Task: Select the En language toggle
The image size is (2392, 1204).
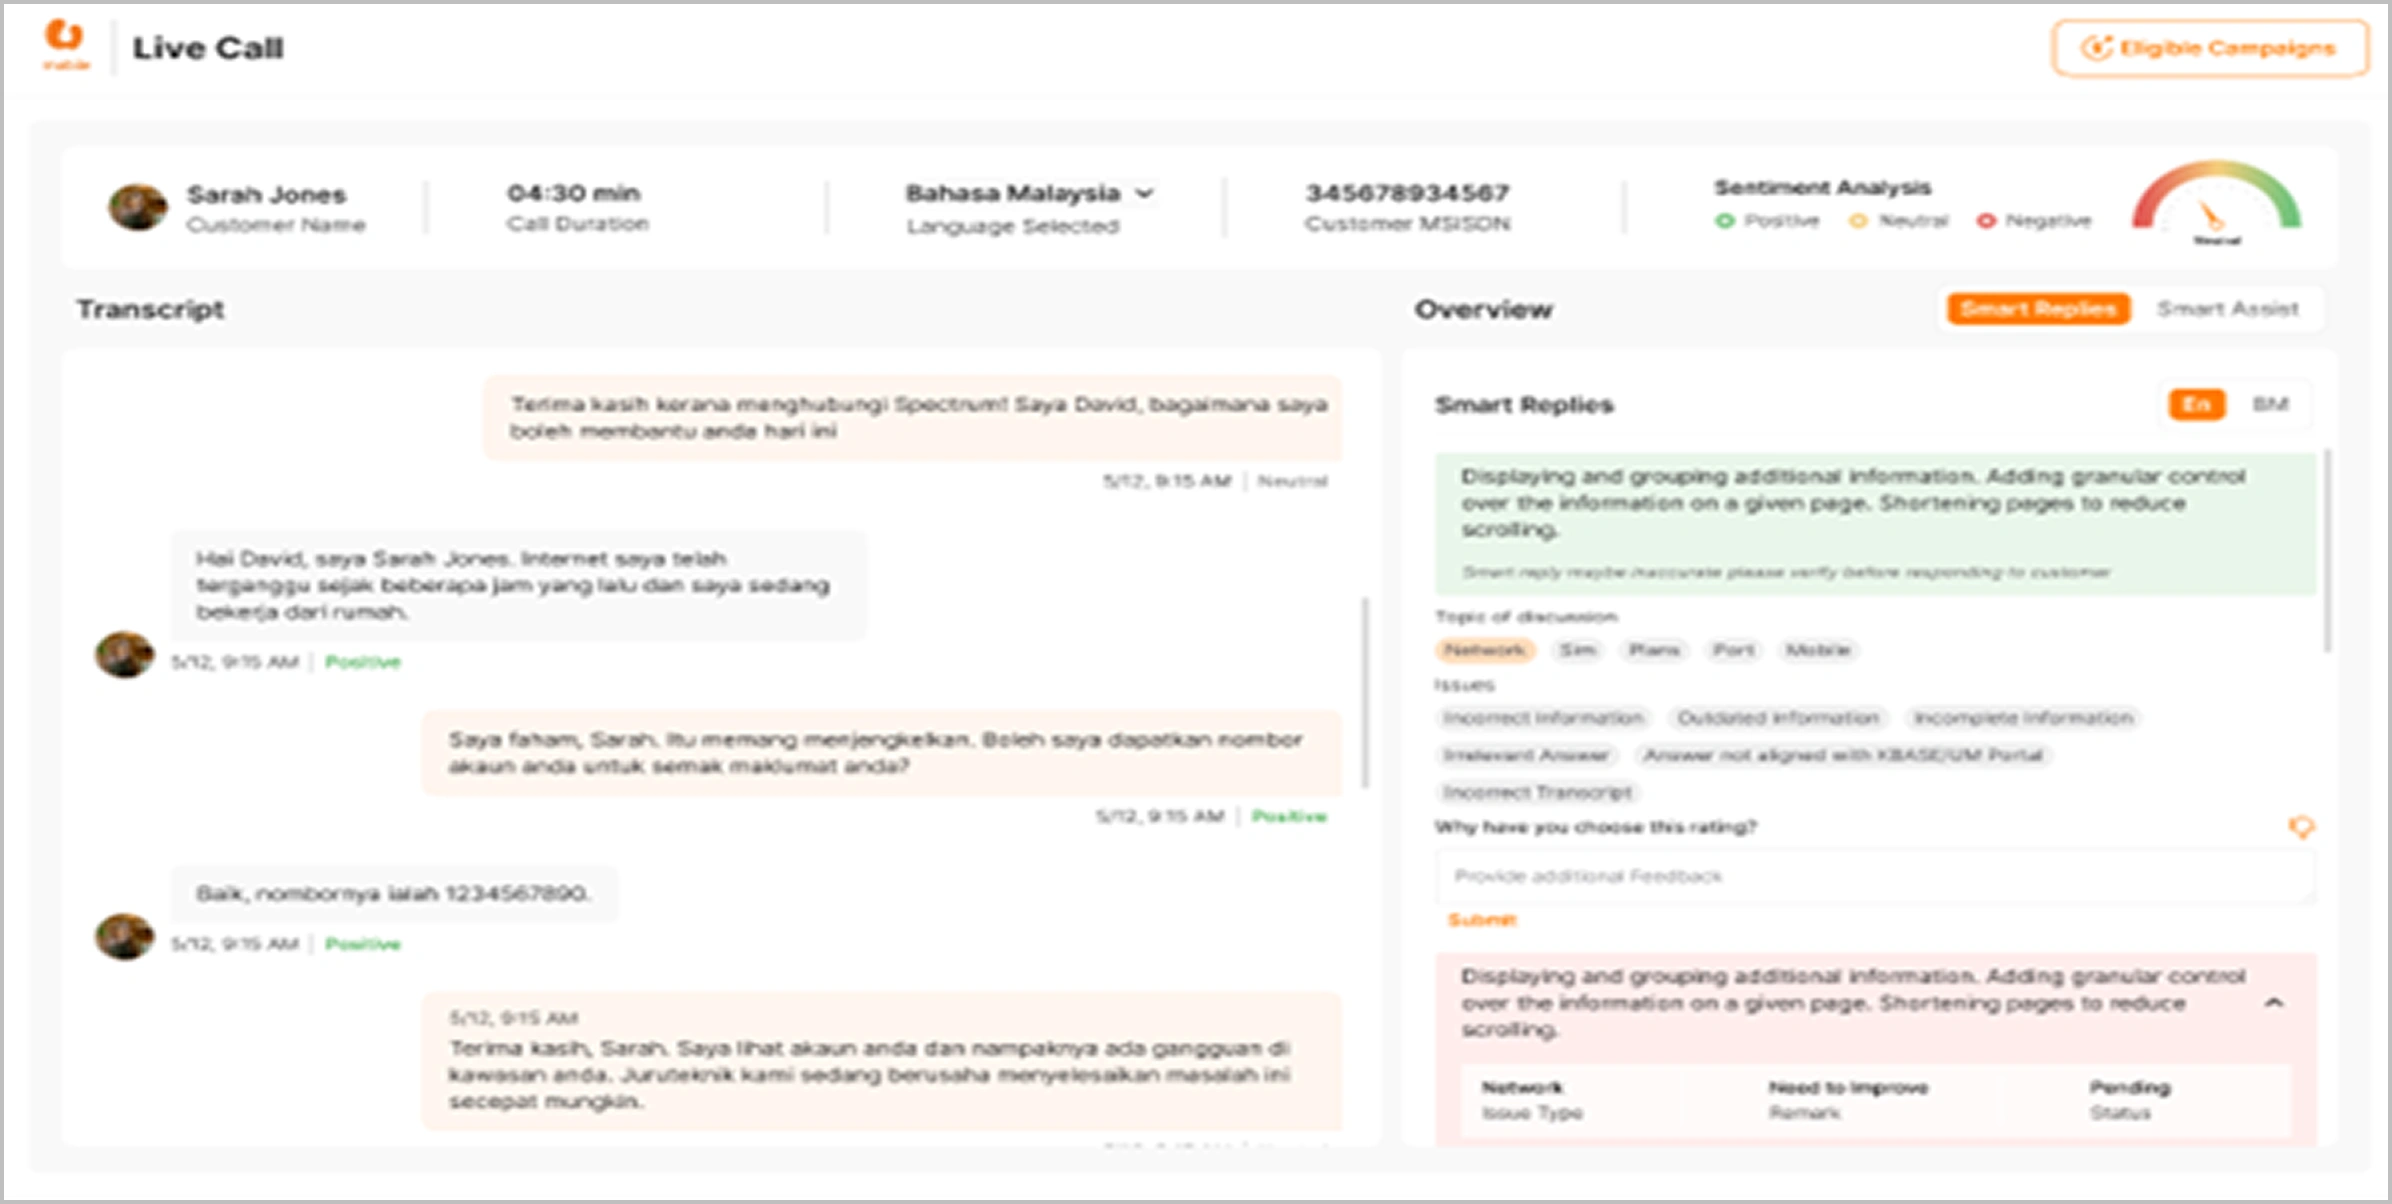Action: (x=2196, y=404)
